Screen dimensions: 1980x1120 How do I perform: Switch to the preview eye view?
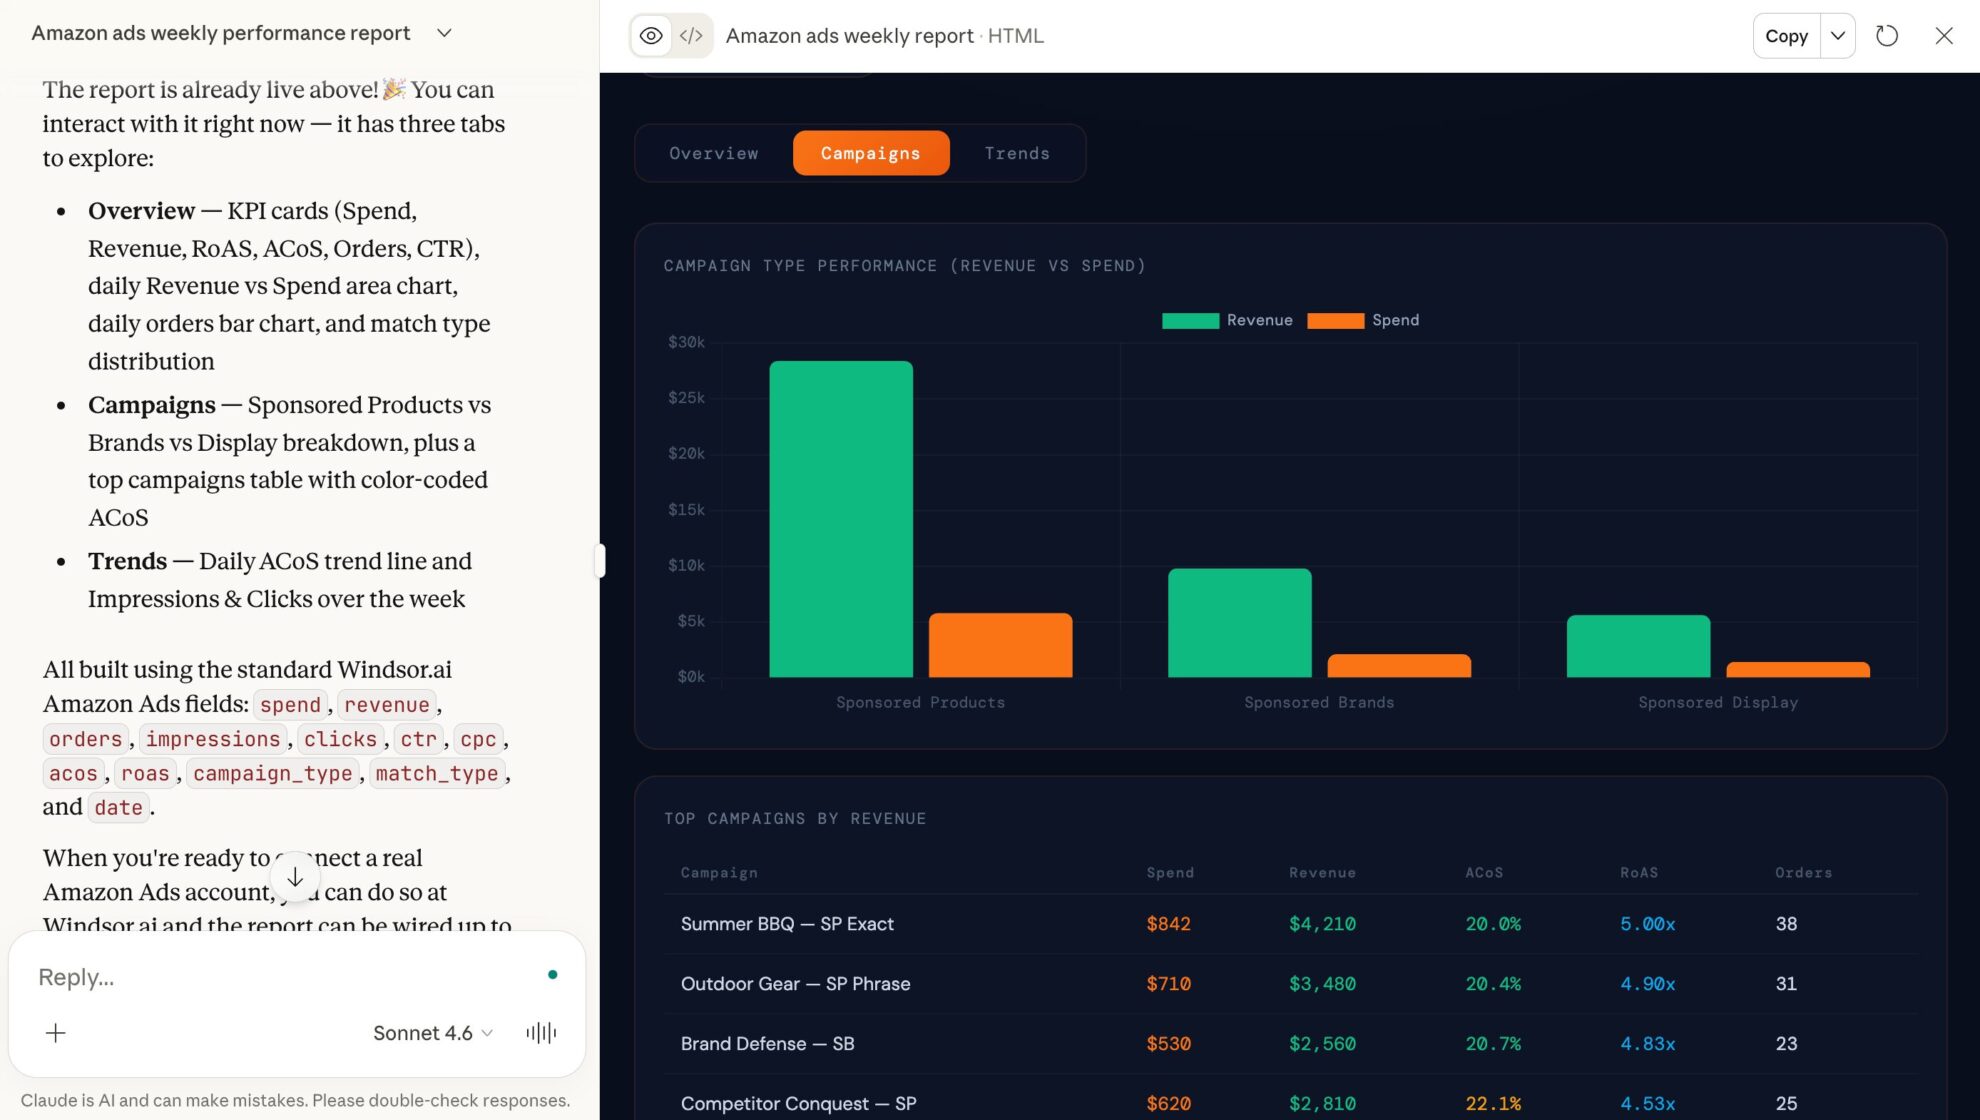(x=651, y=36)
